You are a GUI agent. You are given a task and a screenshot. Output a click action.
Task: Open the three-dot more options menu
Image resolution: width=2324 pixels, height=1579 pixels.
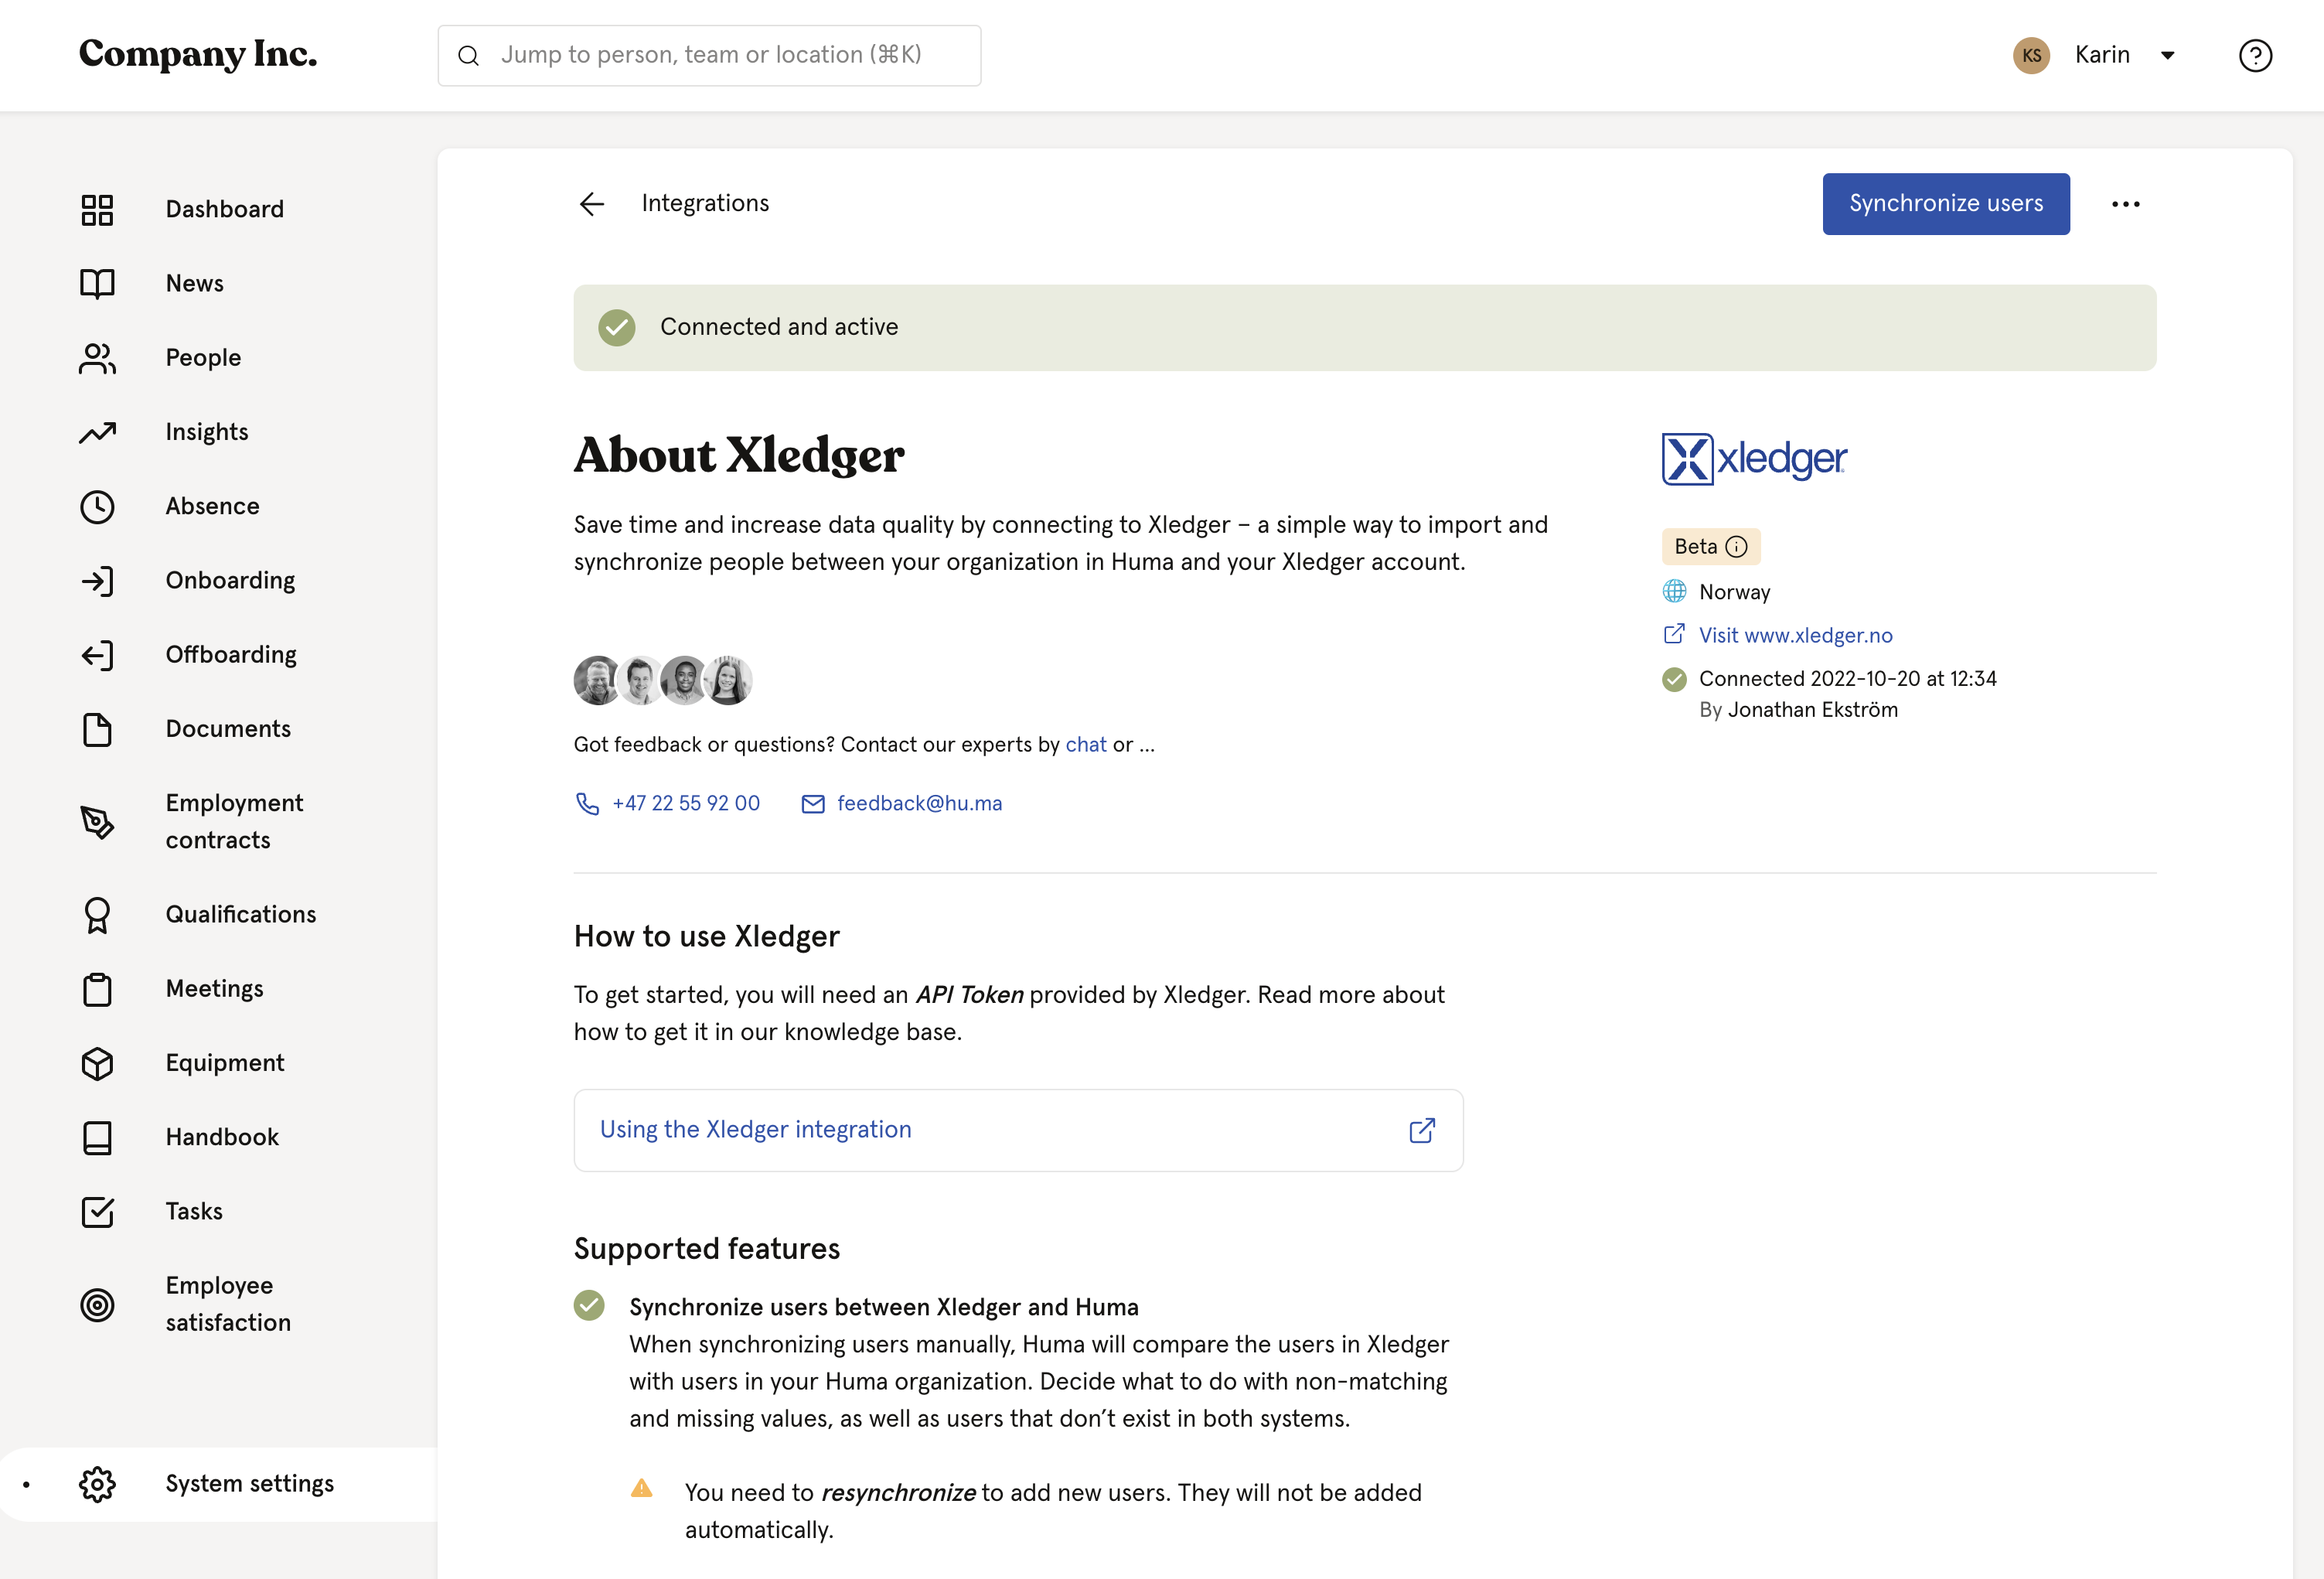[x=2125, y=204]
